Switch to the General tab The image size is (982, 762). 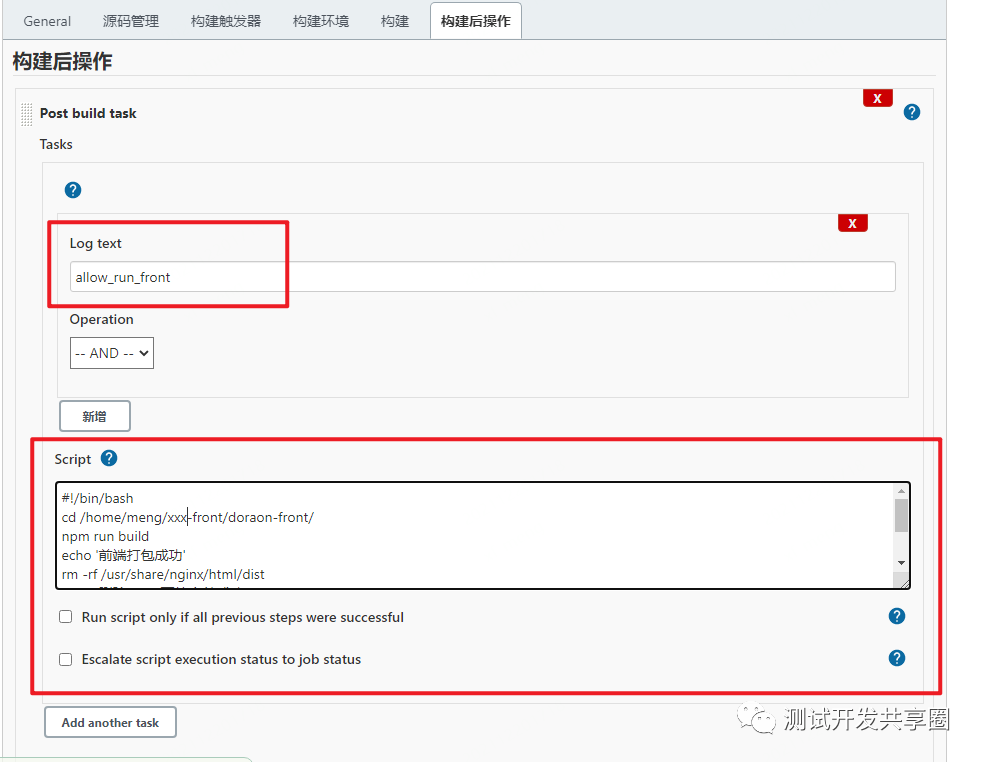pyautogui.click(x=46, y=20)
